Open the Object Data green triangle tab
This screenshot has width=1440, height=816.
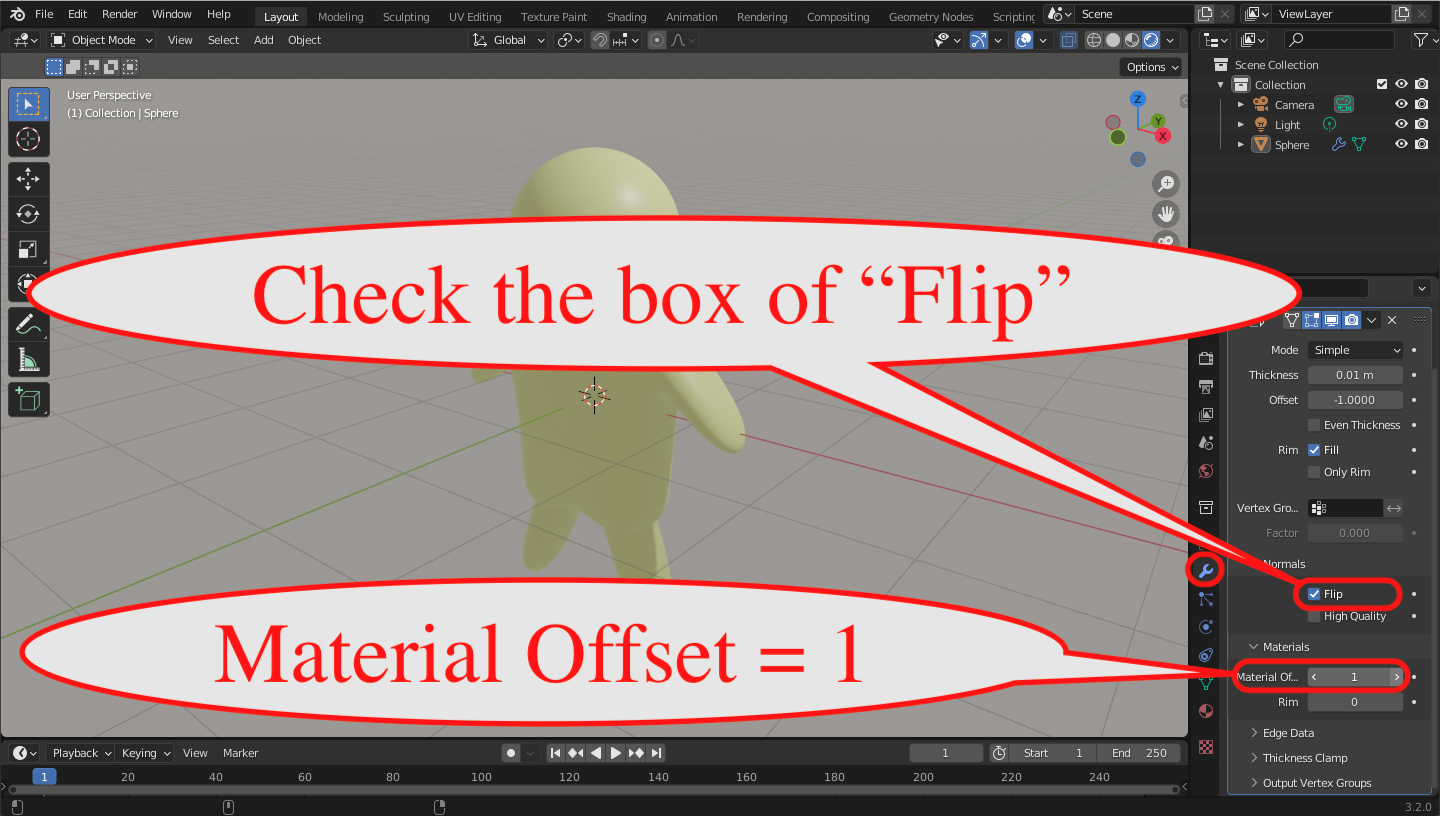click(1206, 684)
